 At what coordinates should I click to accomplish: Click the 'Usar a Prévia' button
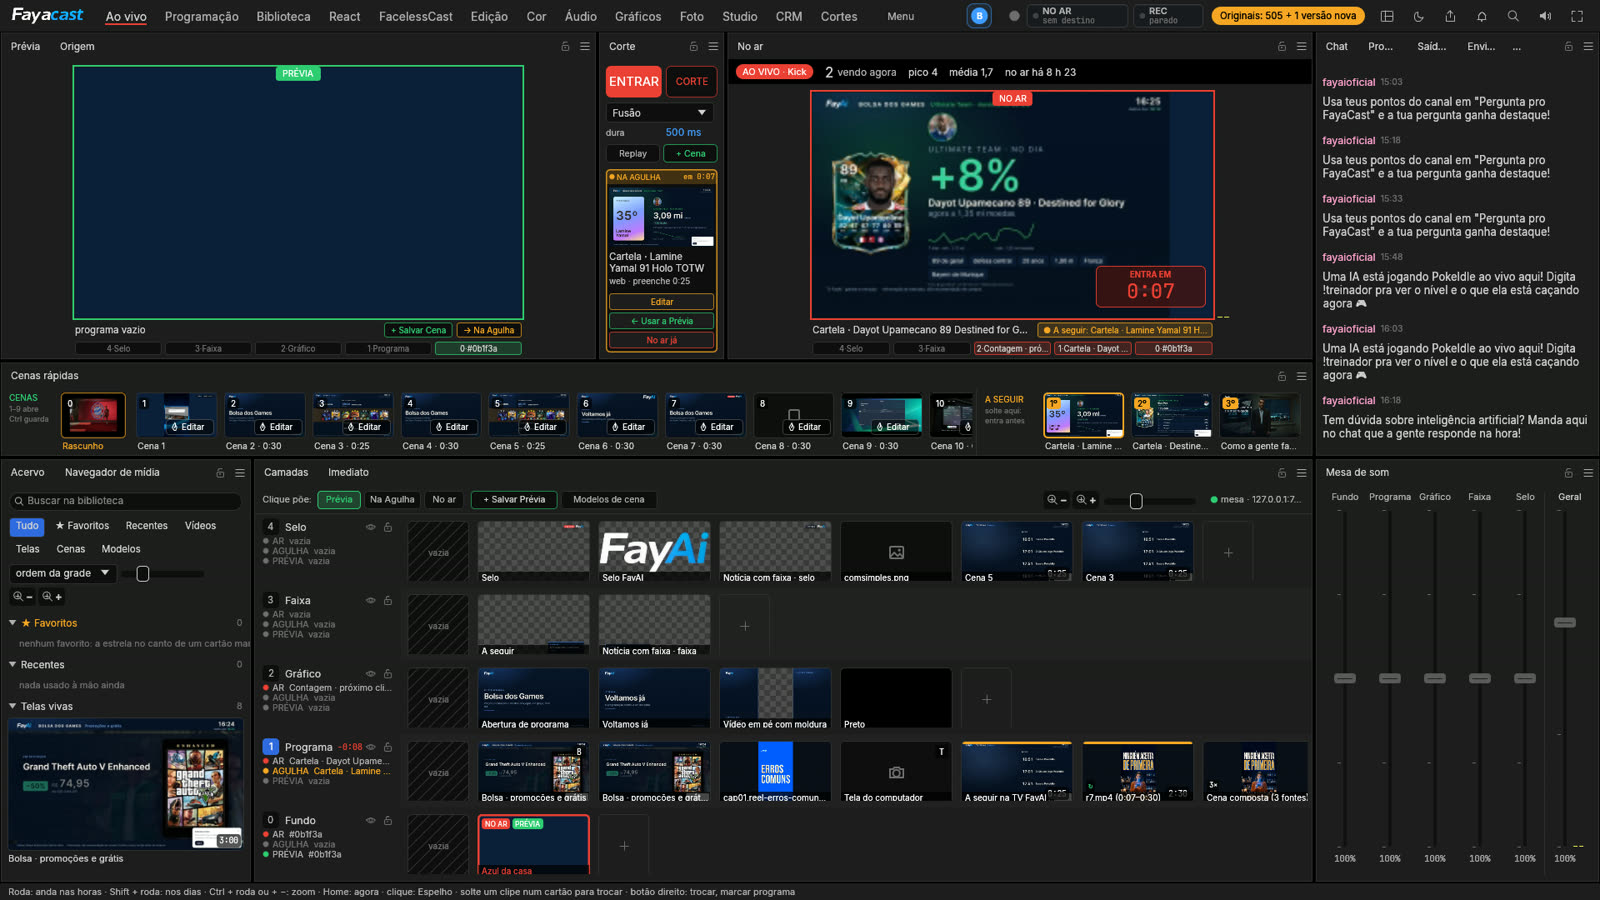coord(662,321)
